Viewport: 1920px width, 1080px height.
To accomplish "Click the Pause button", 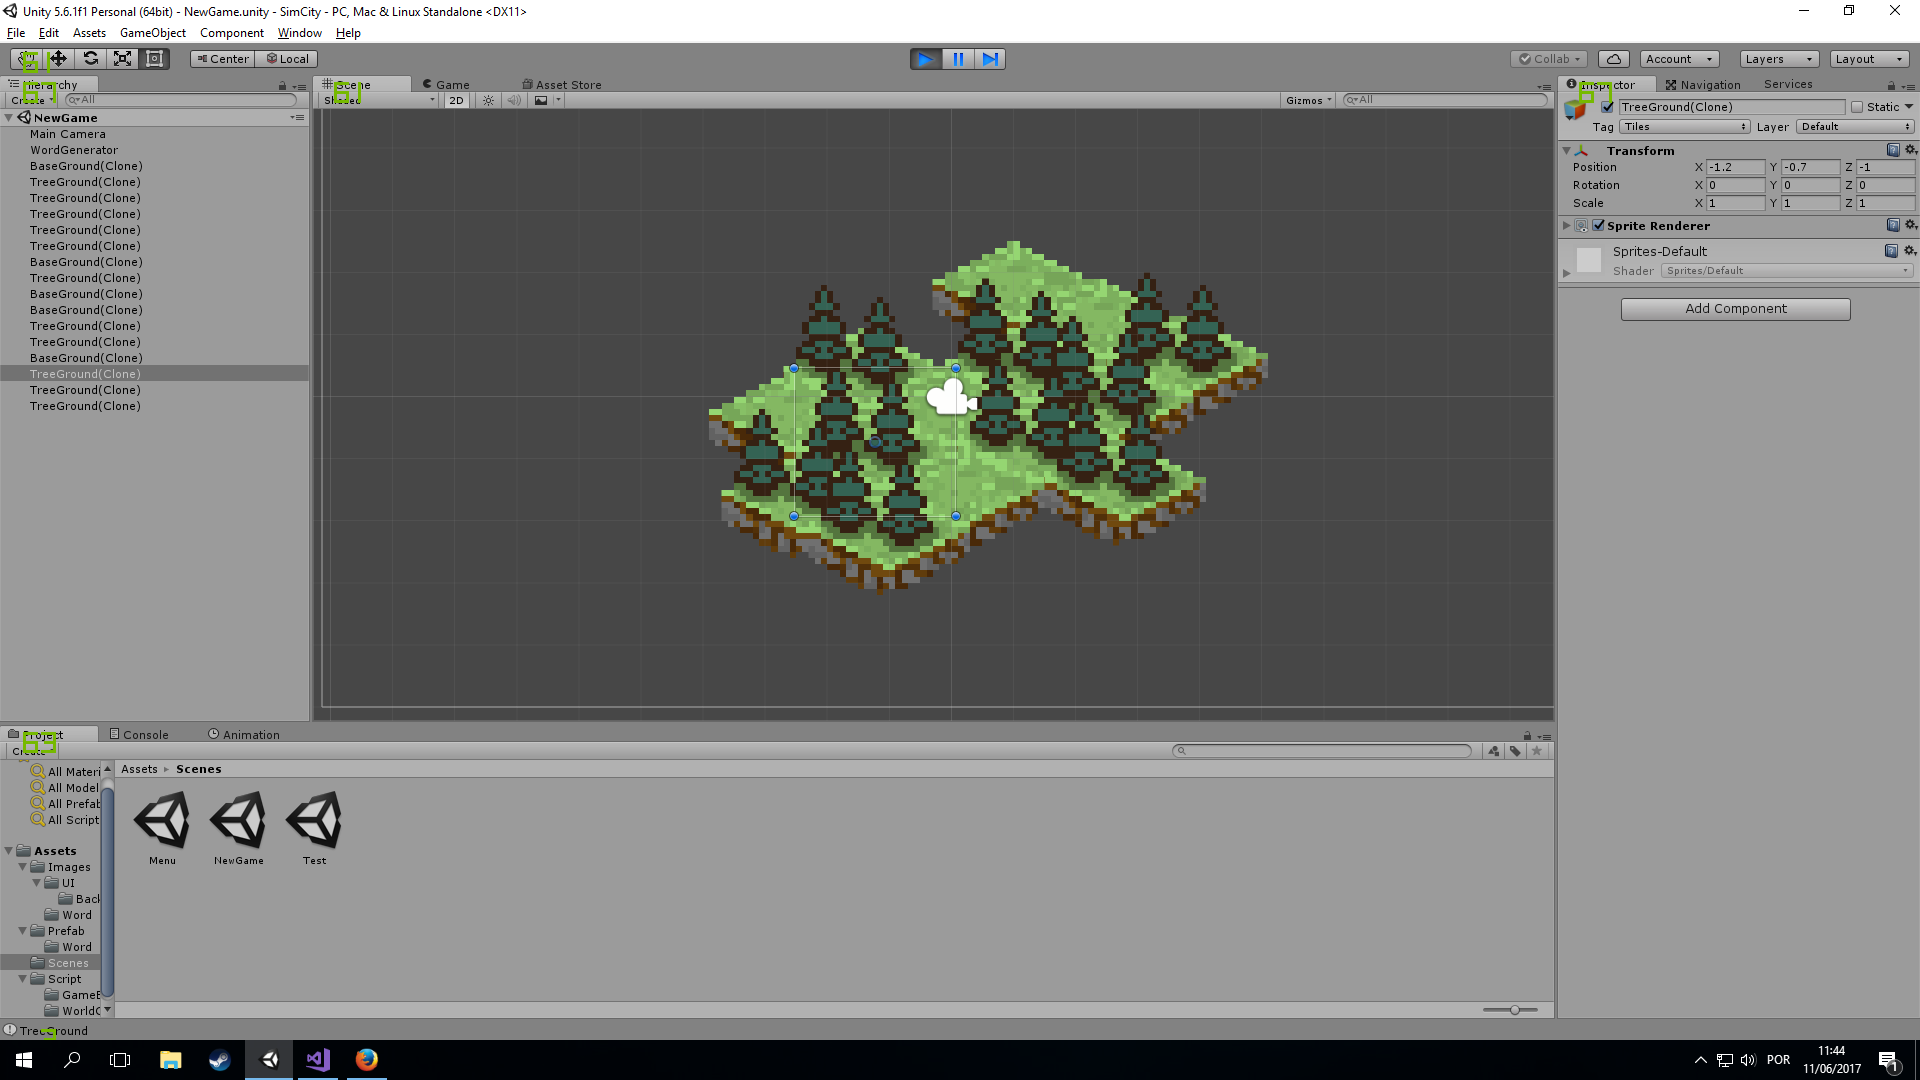I will click(x=958, y=59).
